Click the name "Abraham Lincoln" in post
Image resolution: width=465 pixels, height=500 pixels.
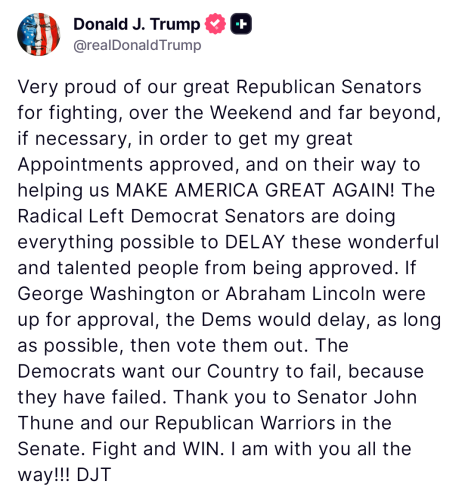click(301, 294)
